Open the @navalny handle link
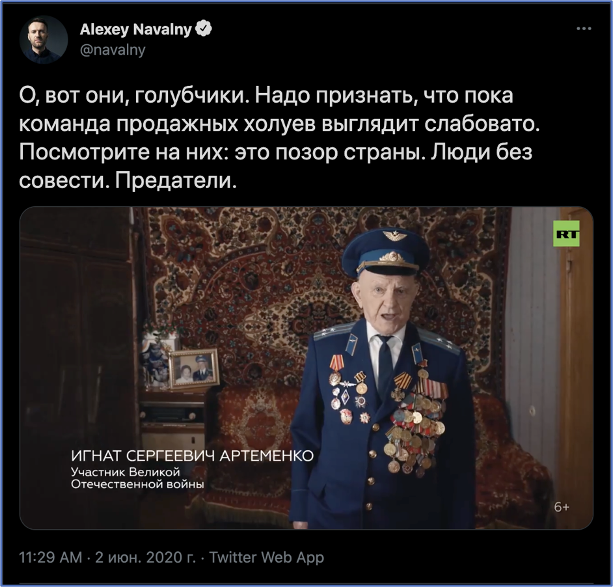Viewport: 614px width, 588px height. tap(112, 50)
